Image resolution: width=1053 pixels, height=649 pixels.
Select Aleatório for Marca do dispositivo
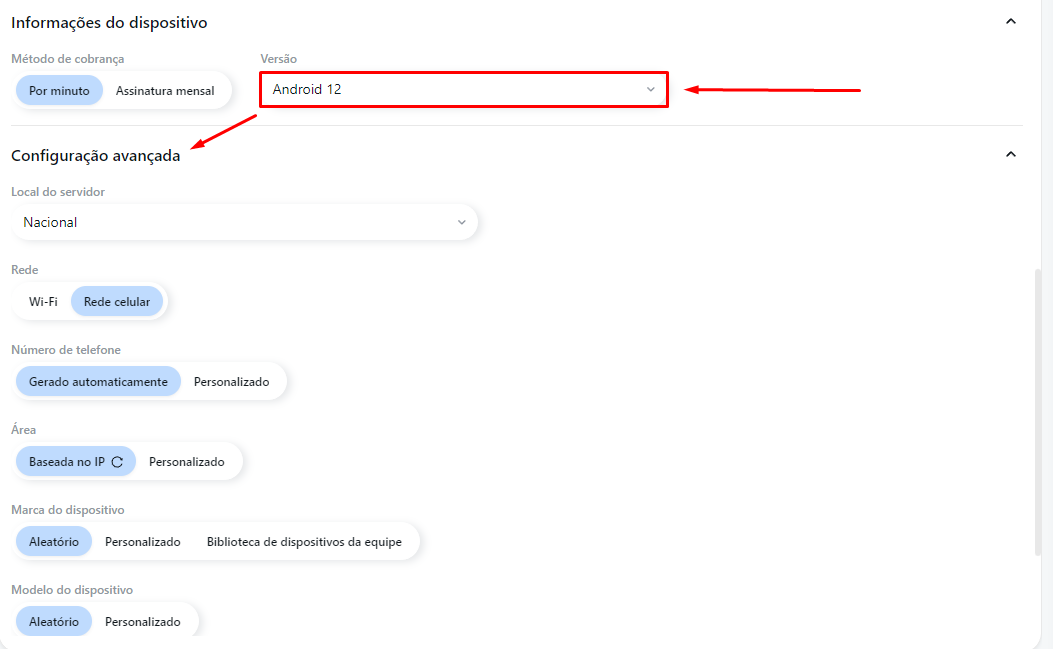click(x=54, y=542)
